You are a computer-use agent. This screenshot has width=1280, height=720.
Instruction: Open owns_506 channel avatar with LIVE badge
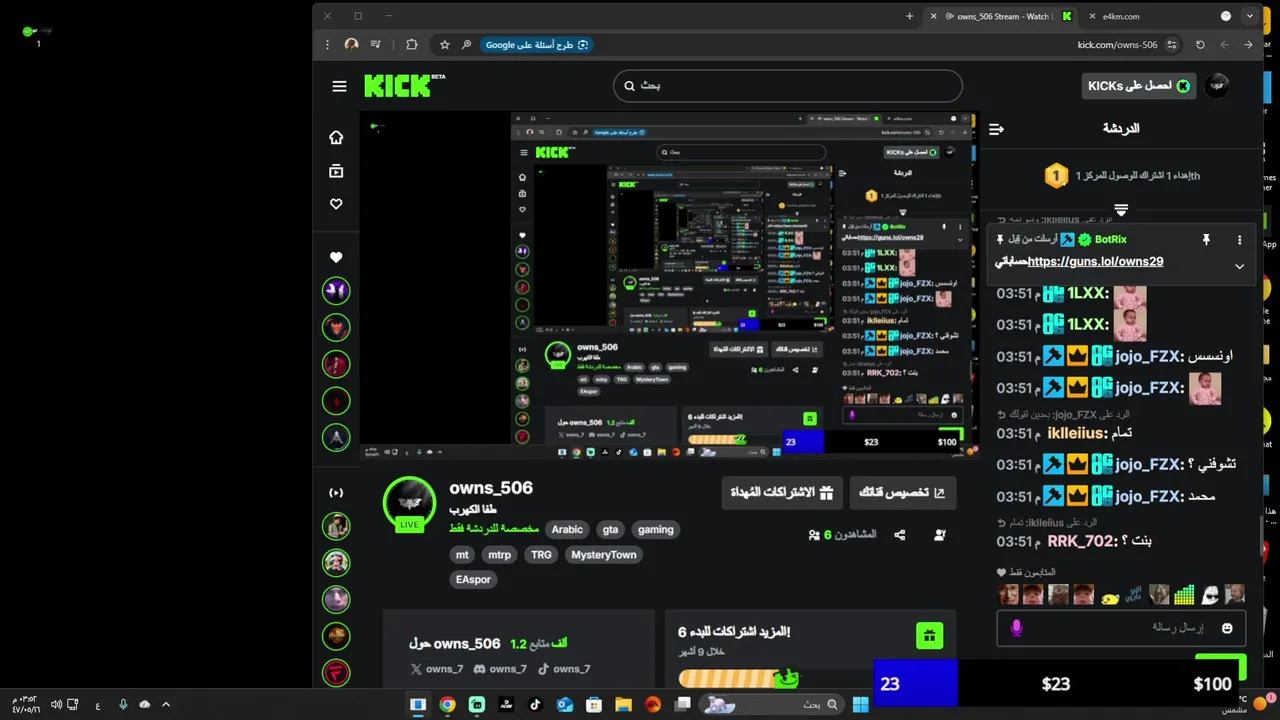pos(410,503)
